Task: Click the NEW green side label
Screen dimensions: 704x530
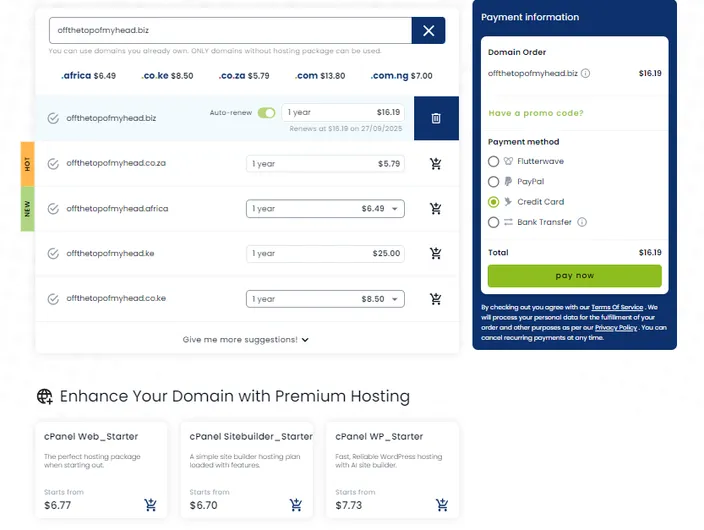Action: point(27,209)
